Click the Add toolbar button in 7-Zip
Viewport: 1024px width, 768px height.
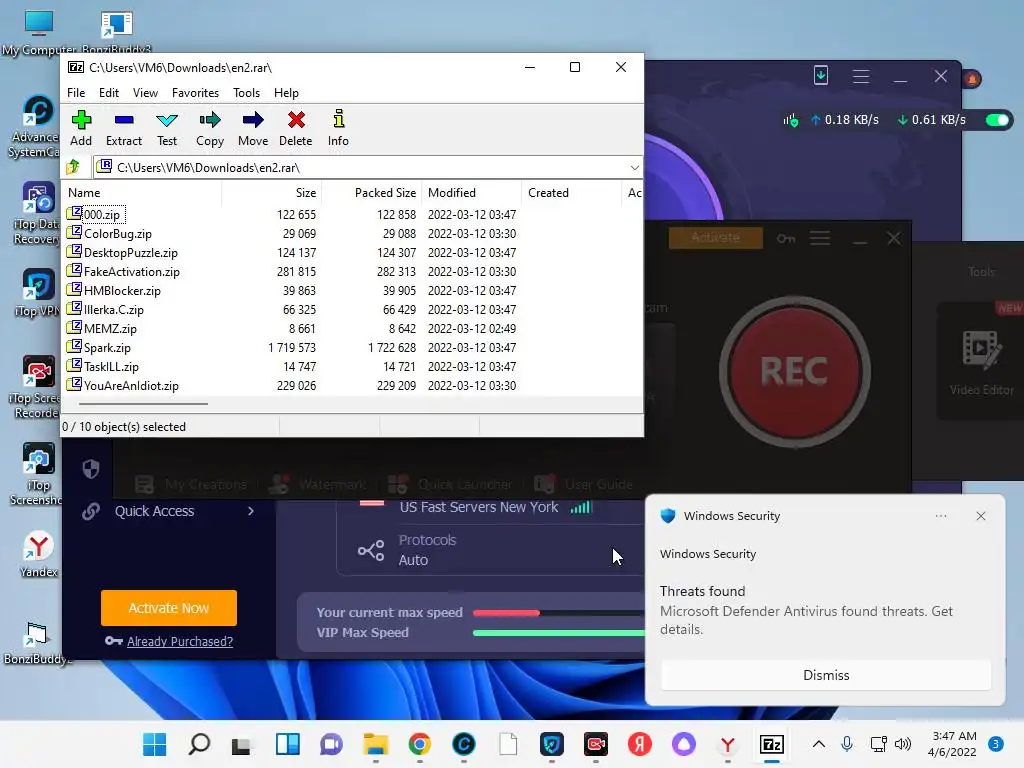[81, 128]
